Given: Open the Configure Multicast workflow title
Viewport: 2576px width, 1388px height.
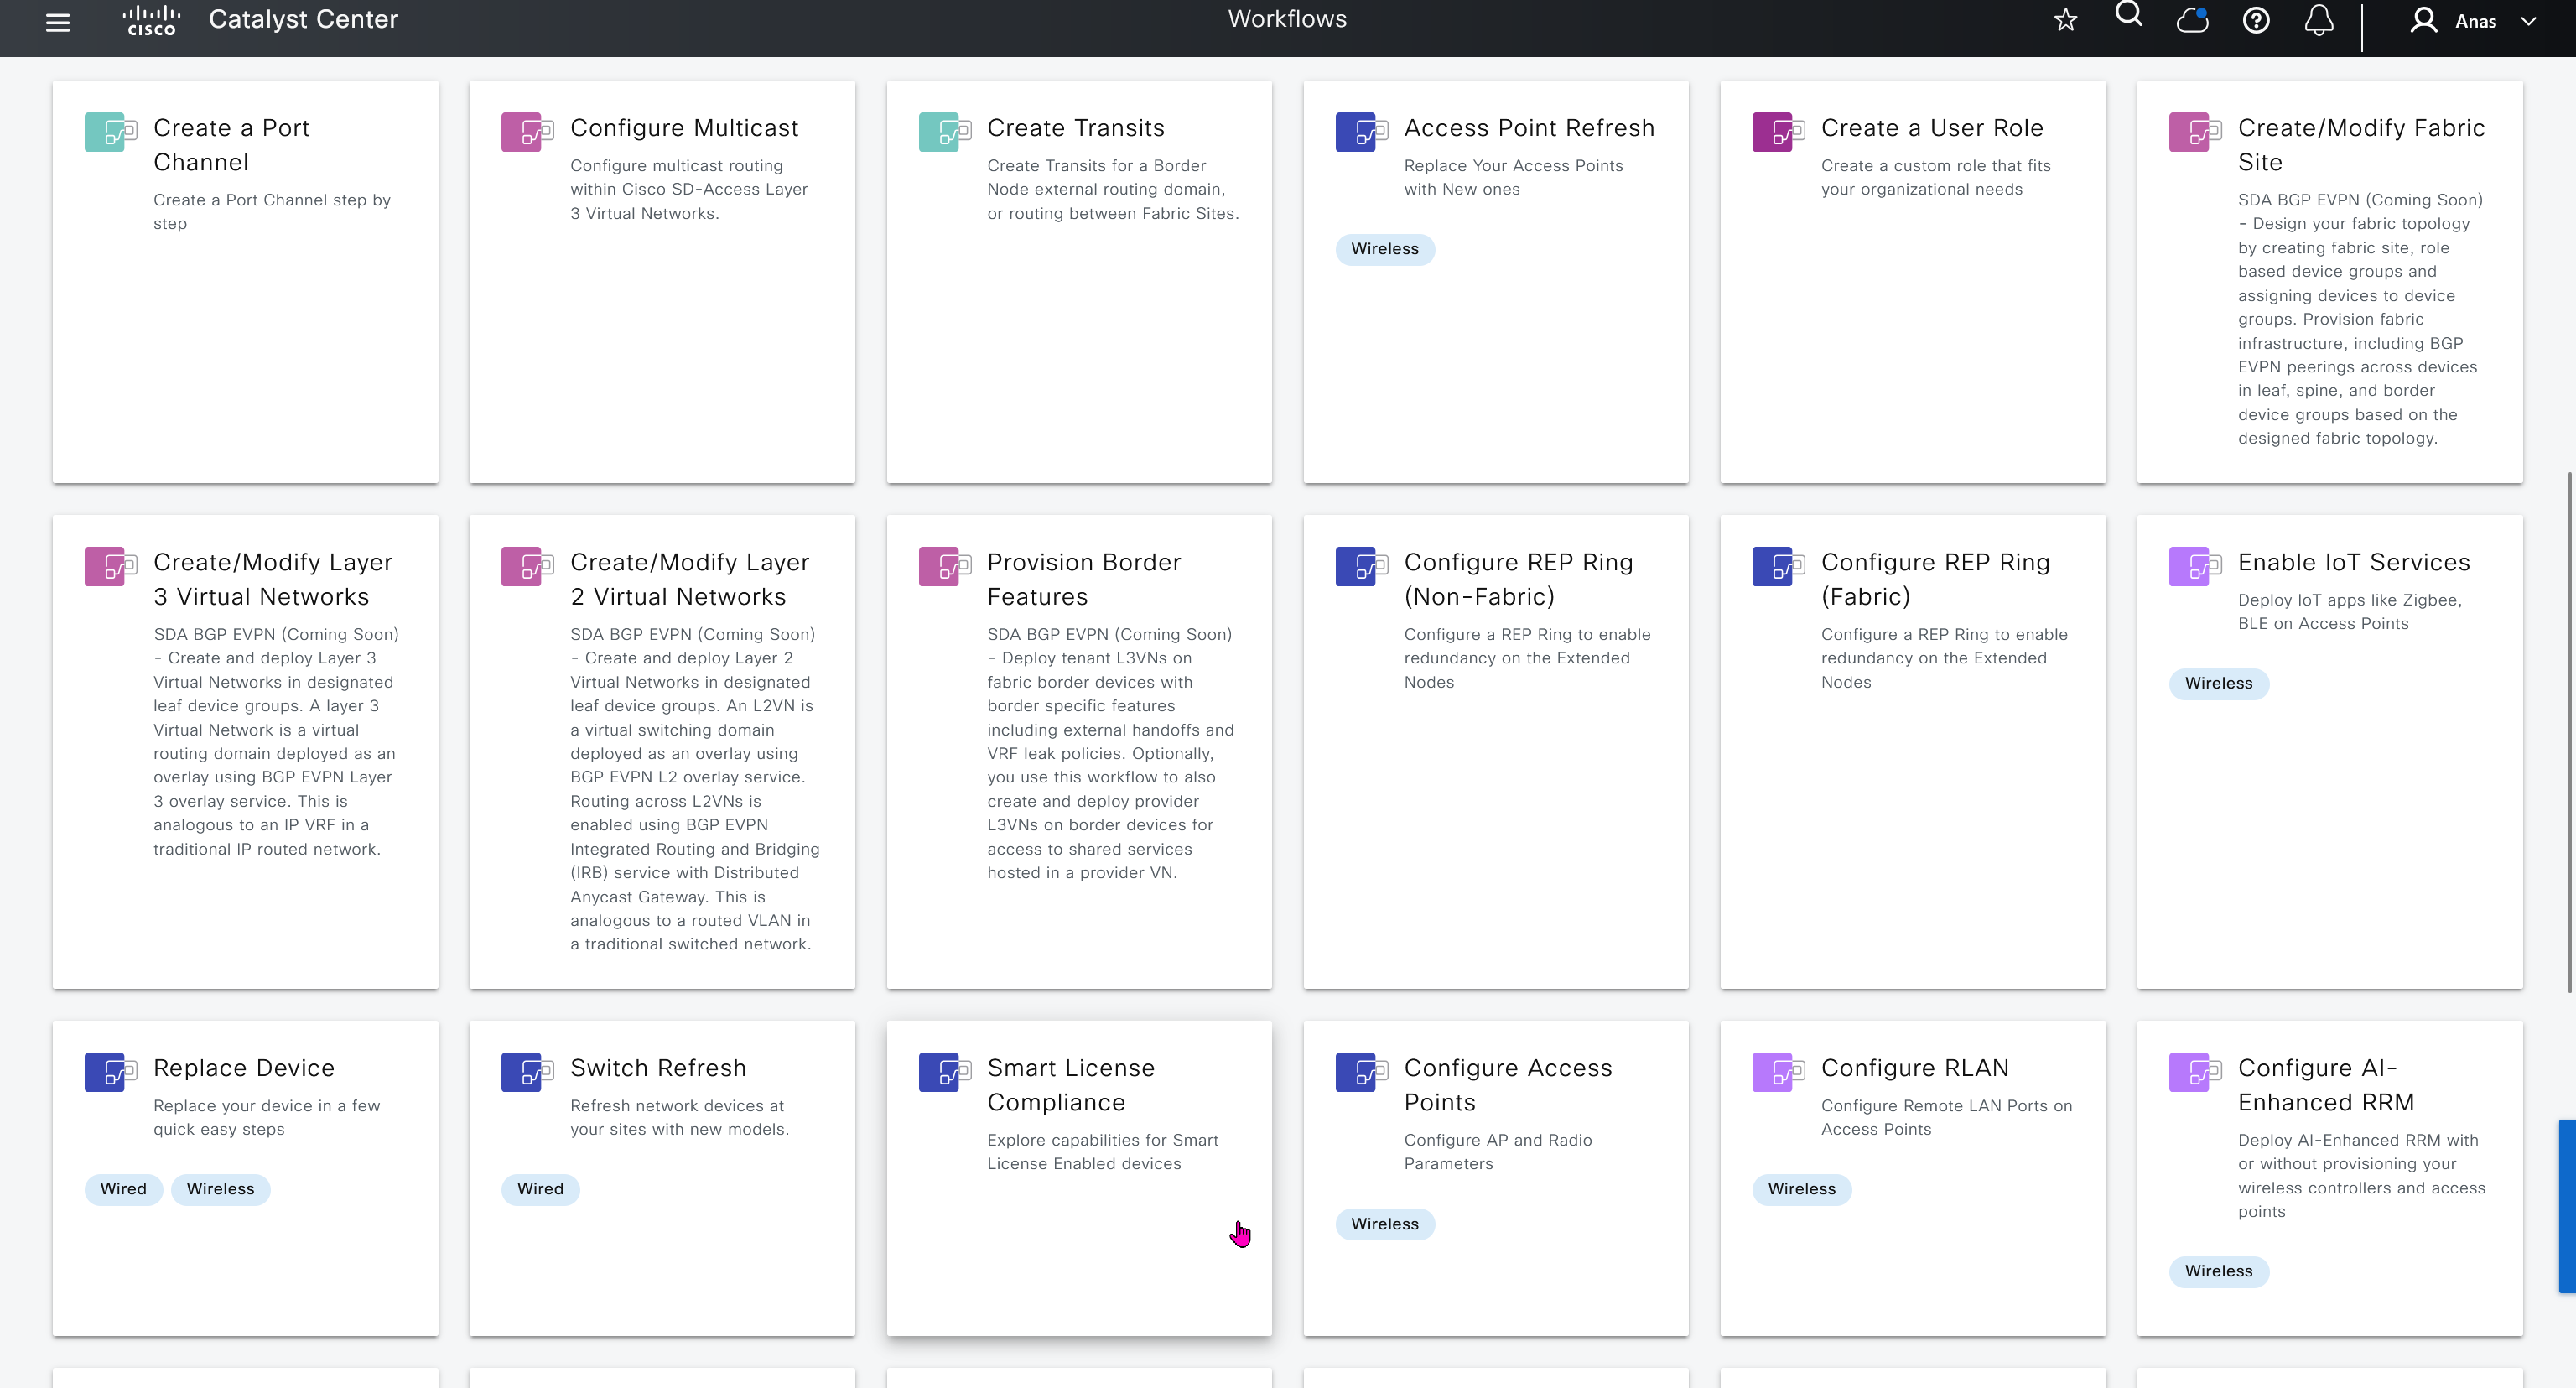Looking at the screenshot, I should coord(684,128).
